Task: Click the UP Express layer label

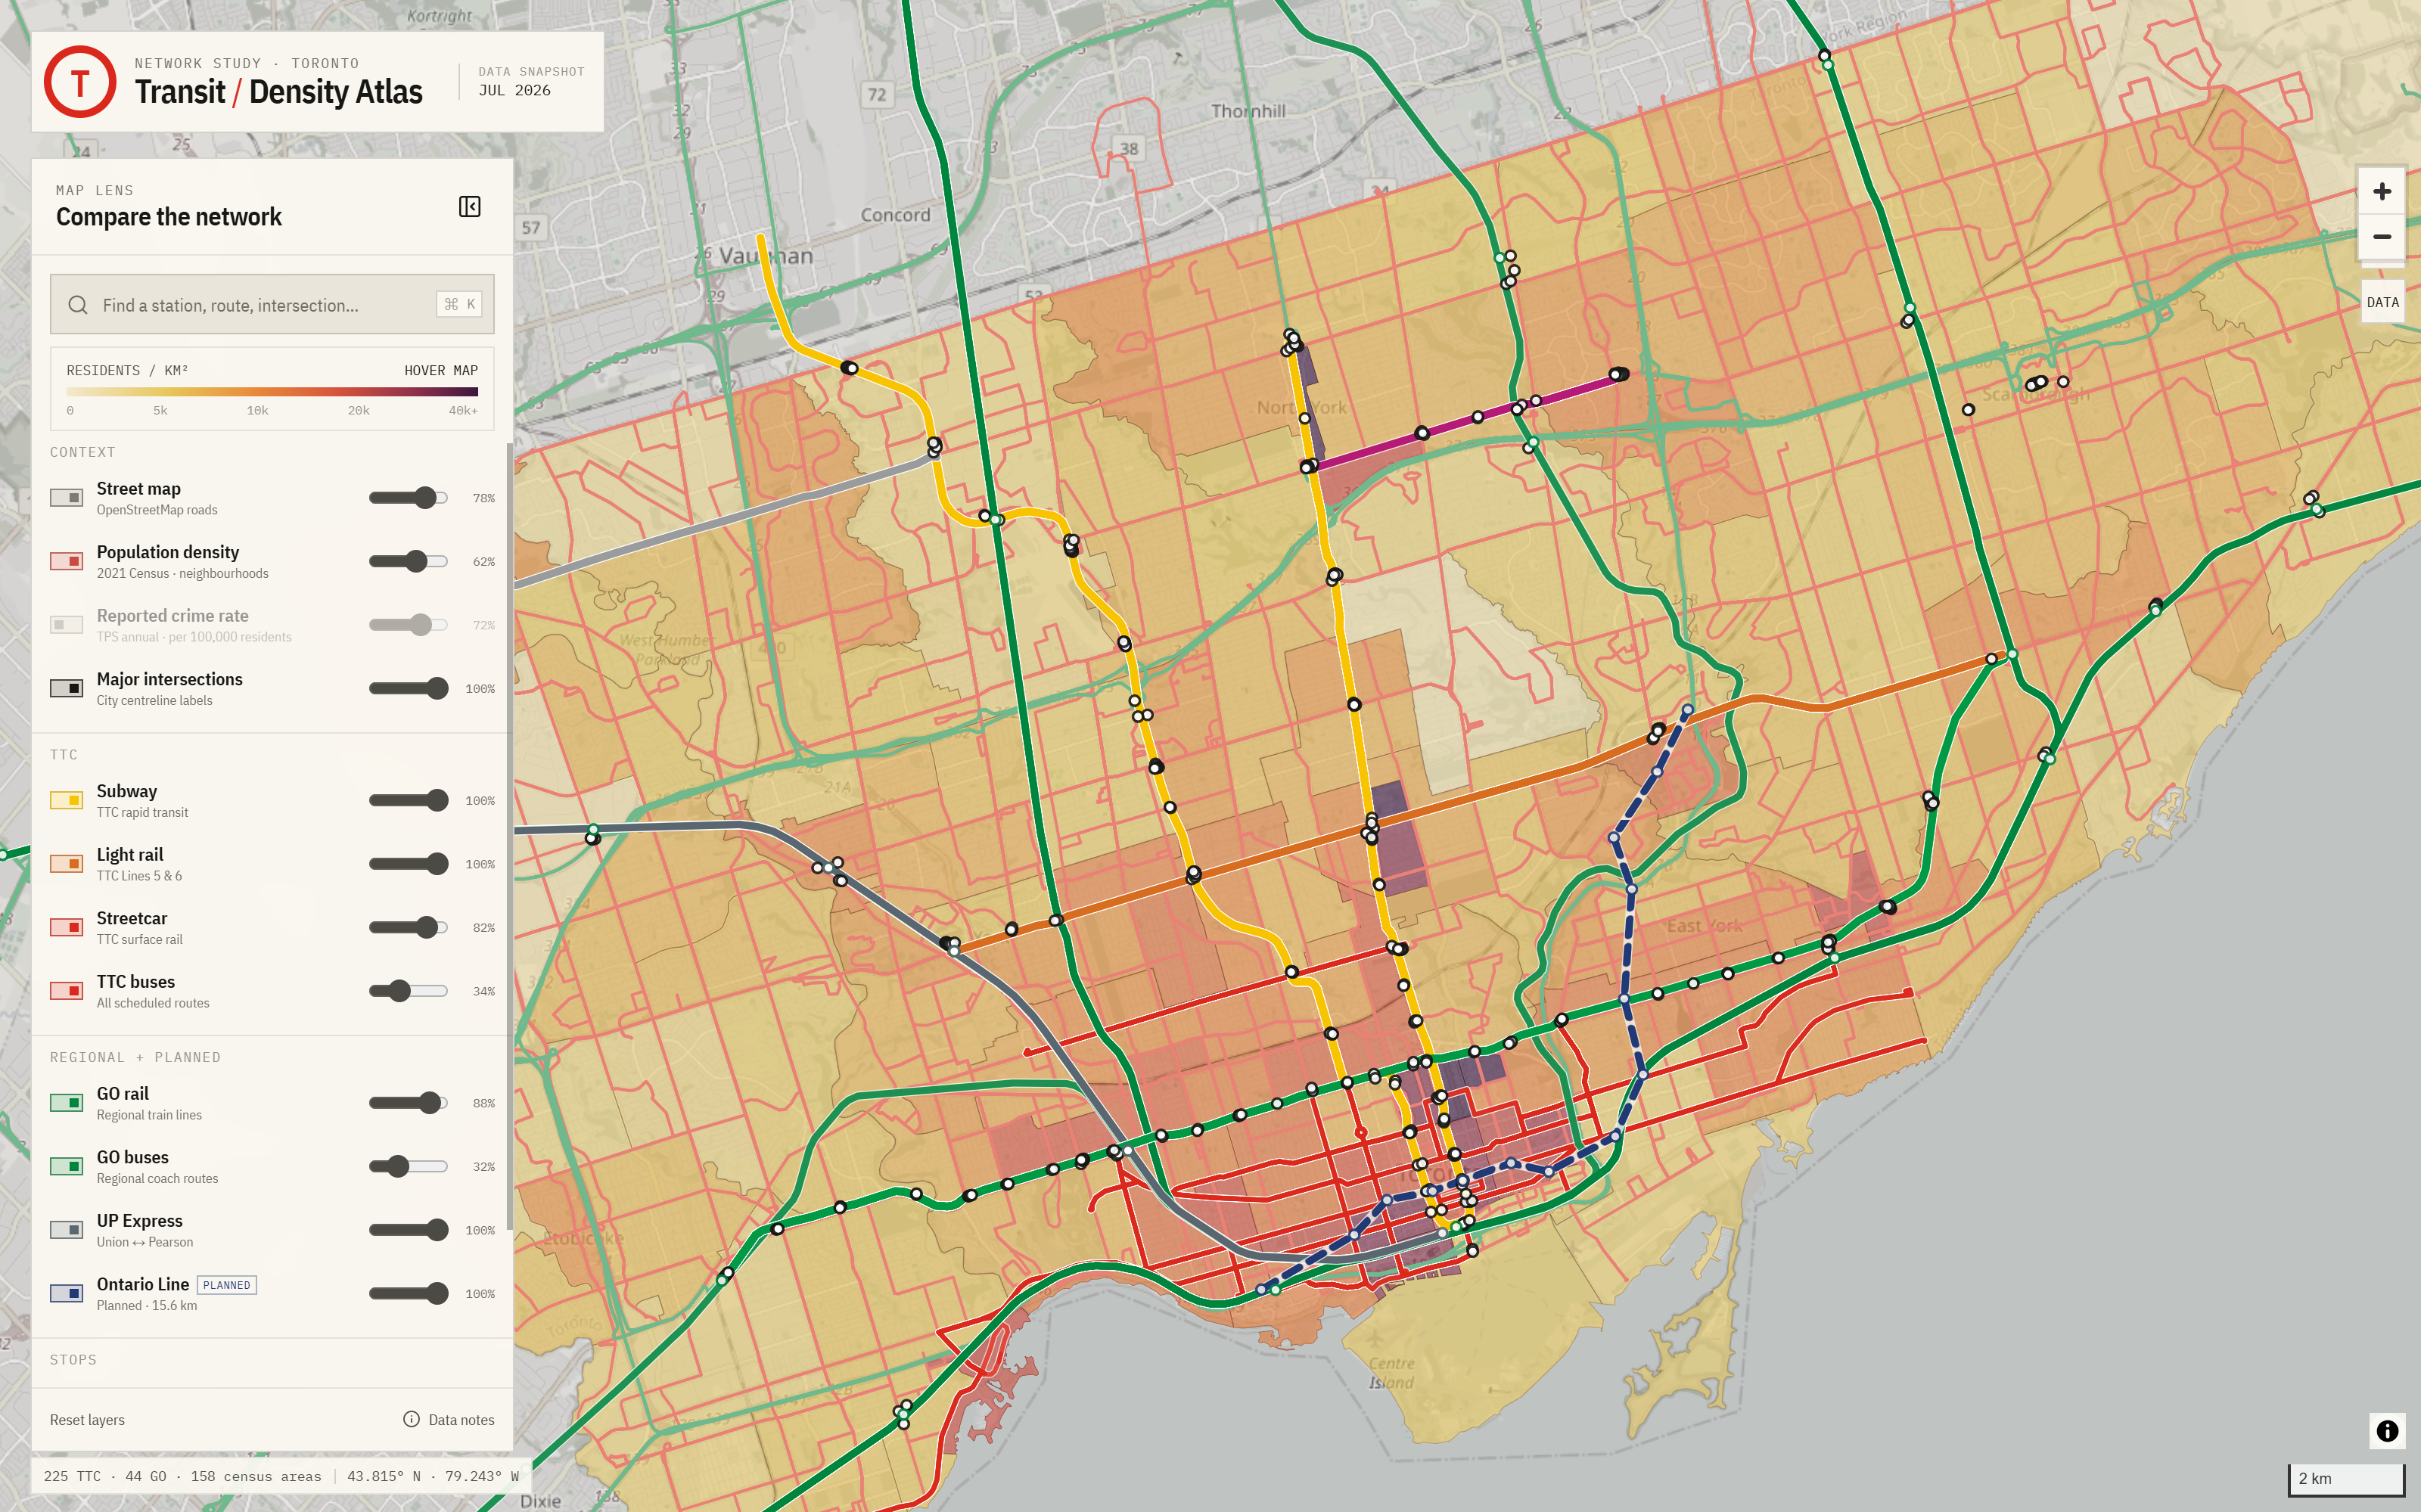Action: 140,1221
